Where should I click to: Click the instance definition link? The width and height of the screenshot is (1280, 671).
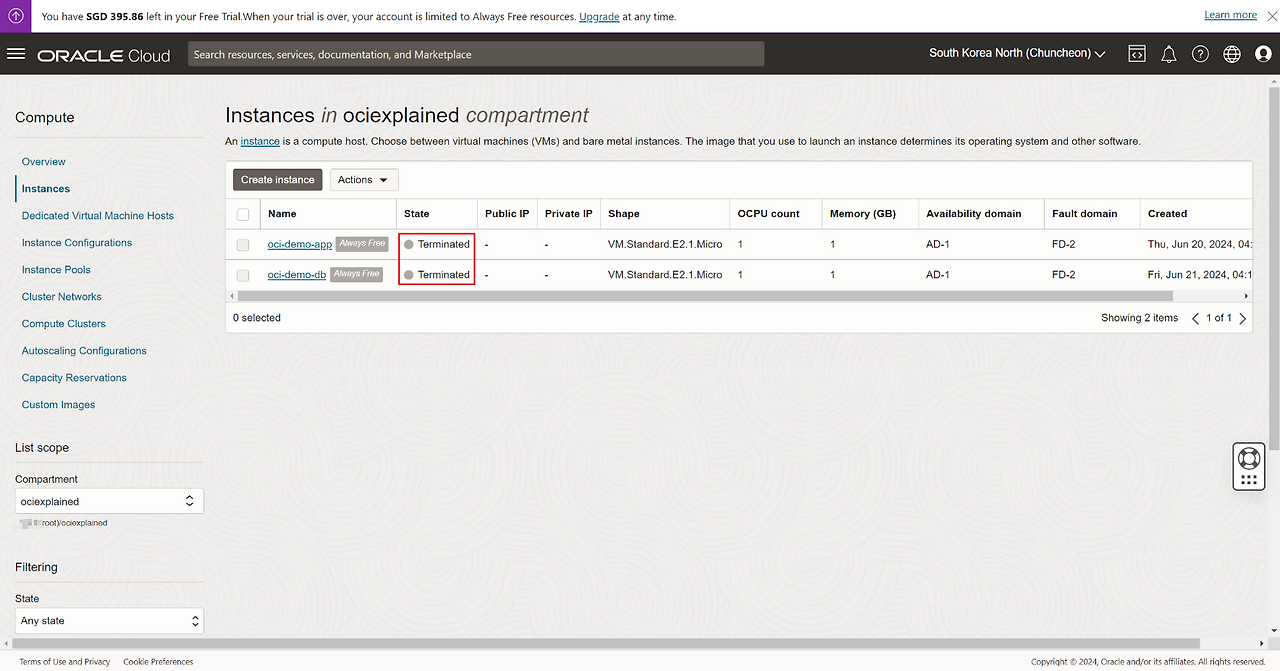260,141
